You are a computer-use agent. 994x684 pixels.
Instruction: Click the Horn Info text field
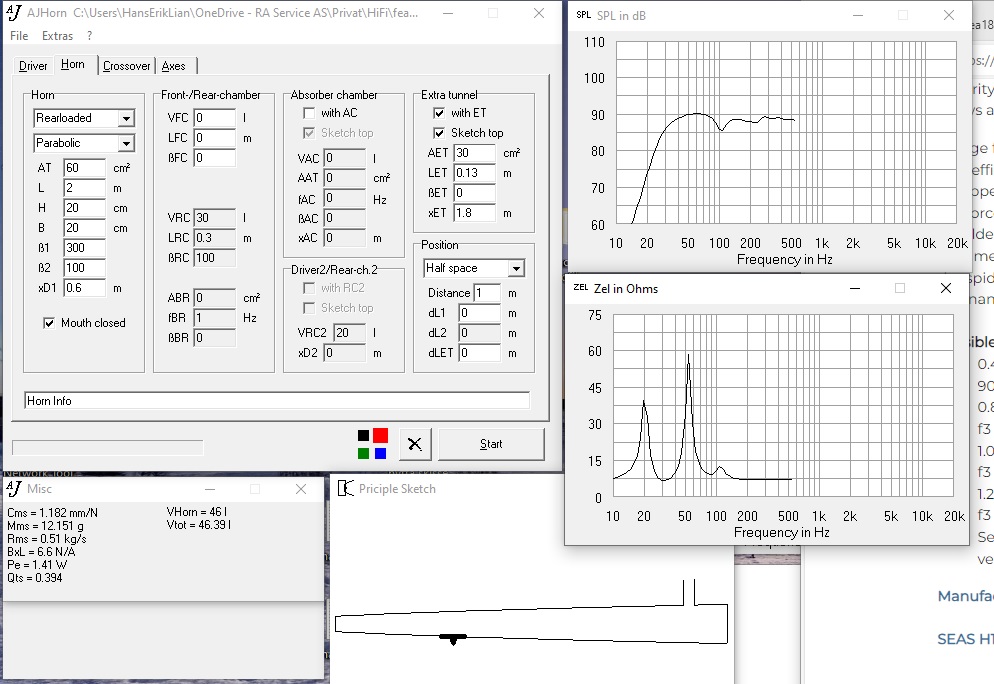point(277,401)
